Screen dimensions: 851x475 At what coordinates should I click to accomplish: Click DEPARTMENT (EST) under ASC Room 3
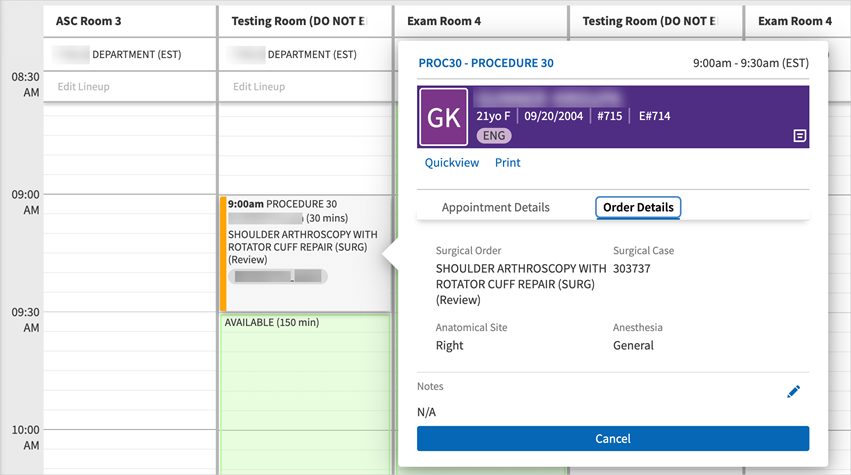(x=137, y=55)
